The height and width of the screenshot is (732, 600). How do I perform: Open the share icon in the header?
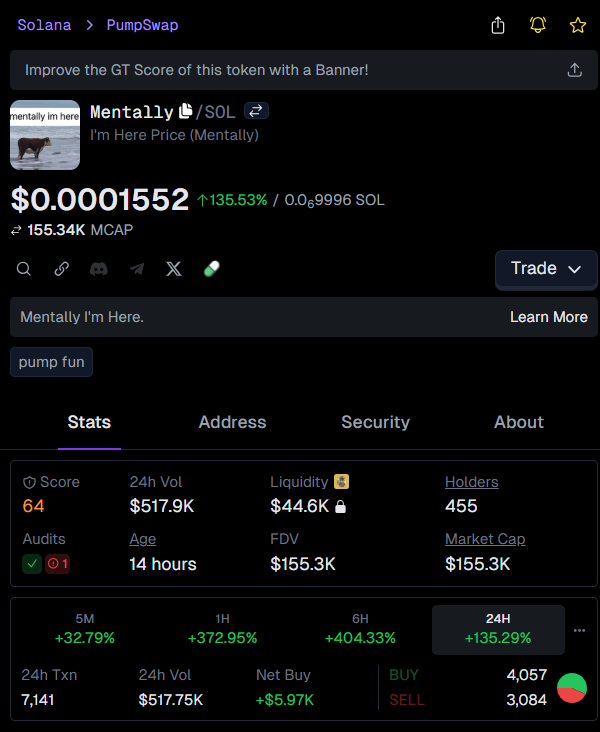[x=498, y=25]
